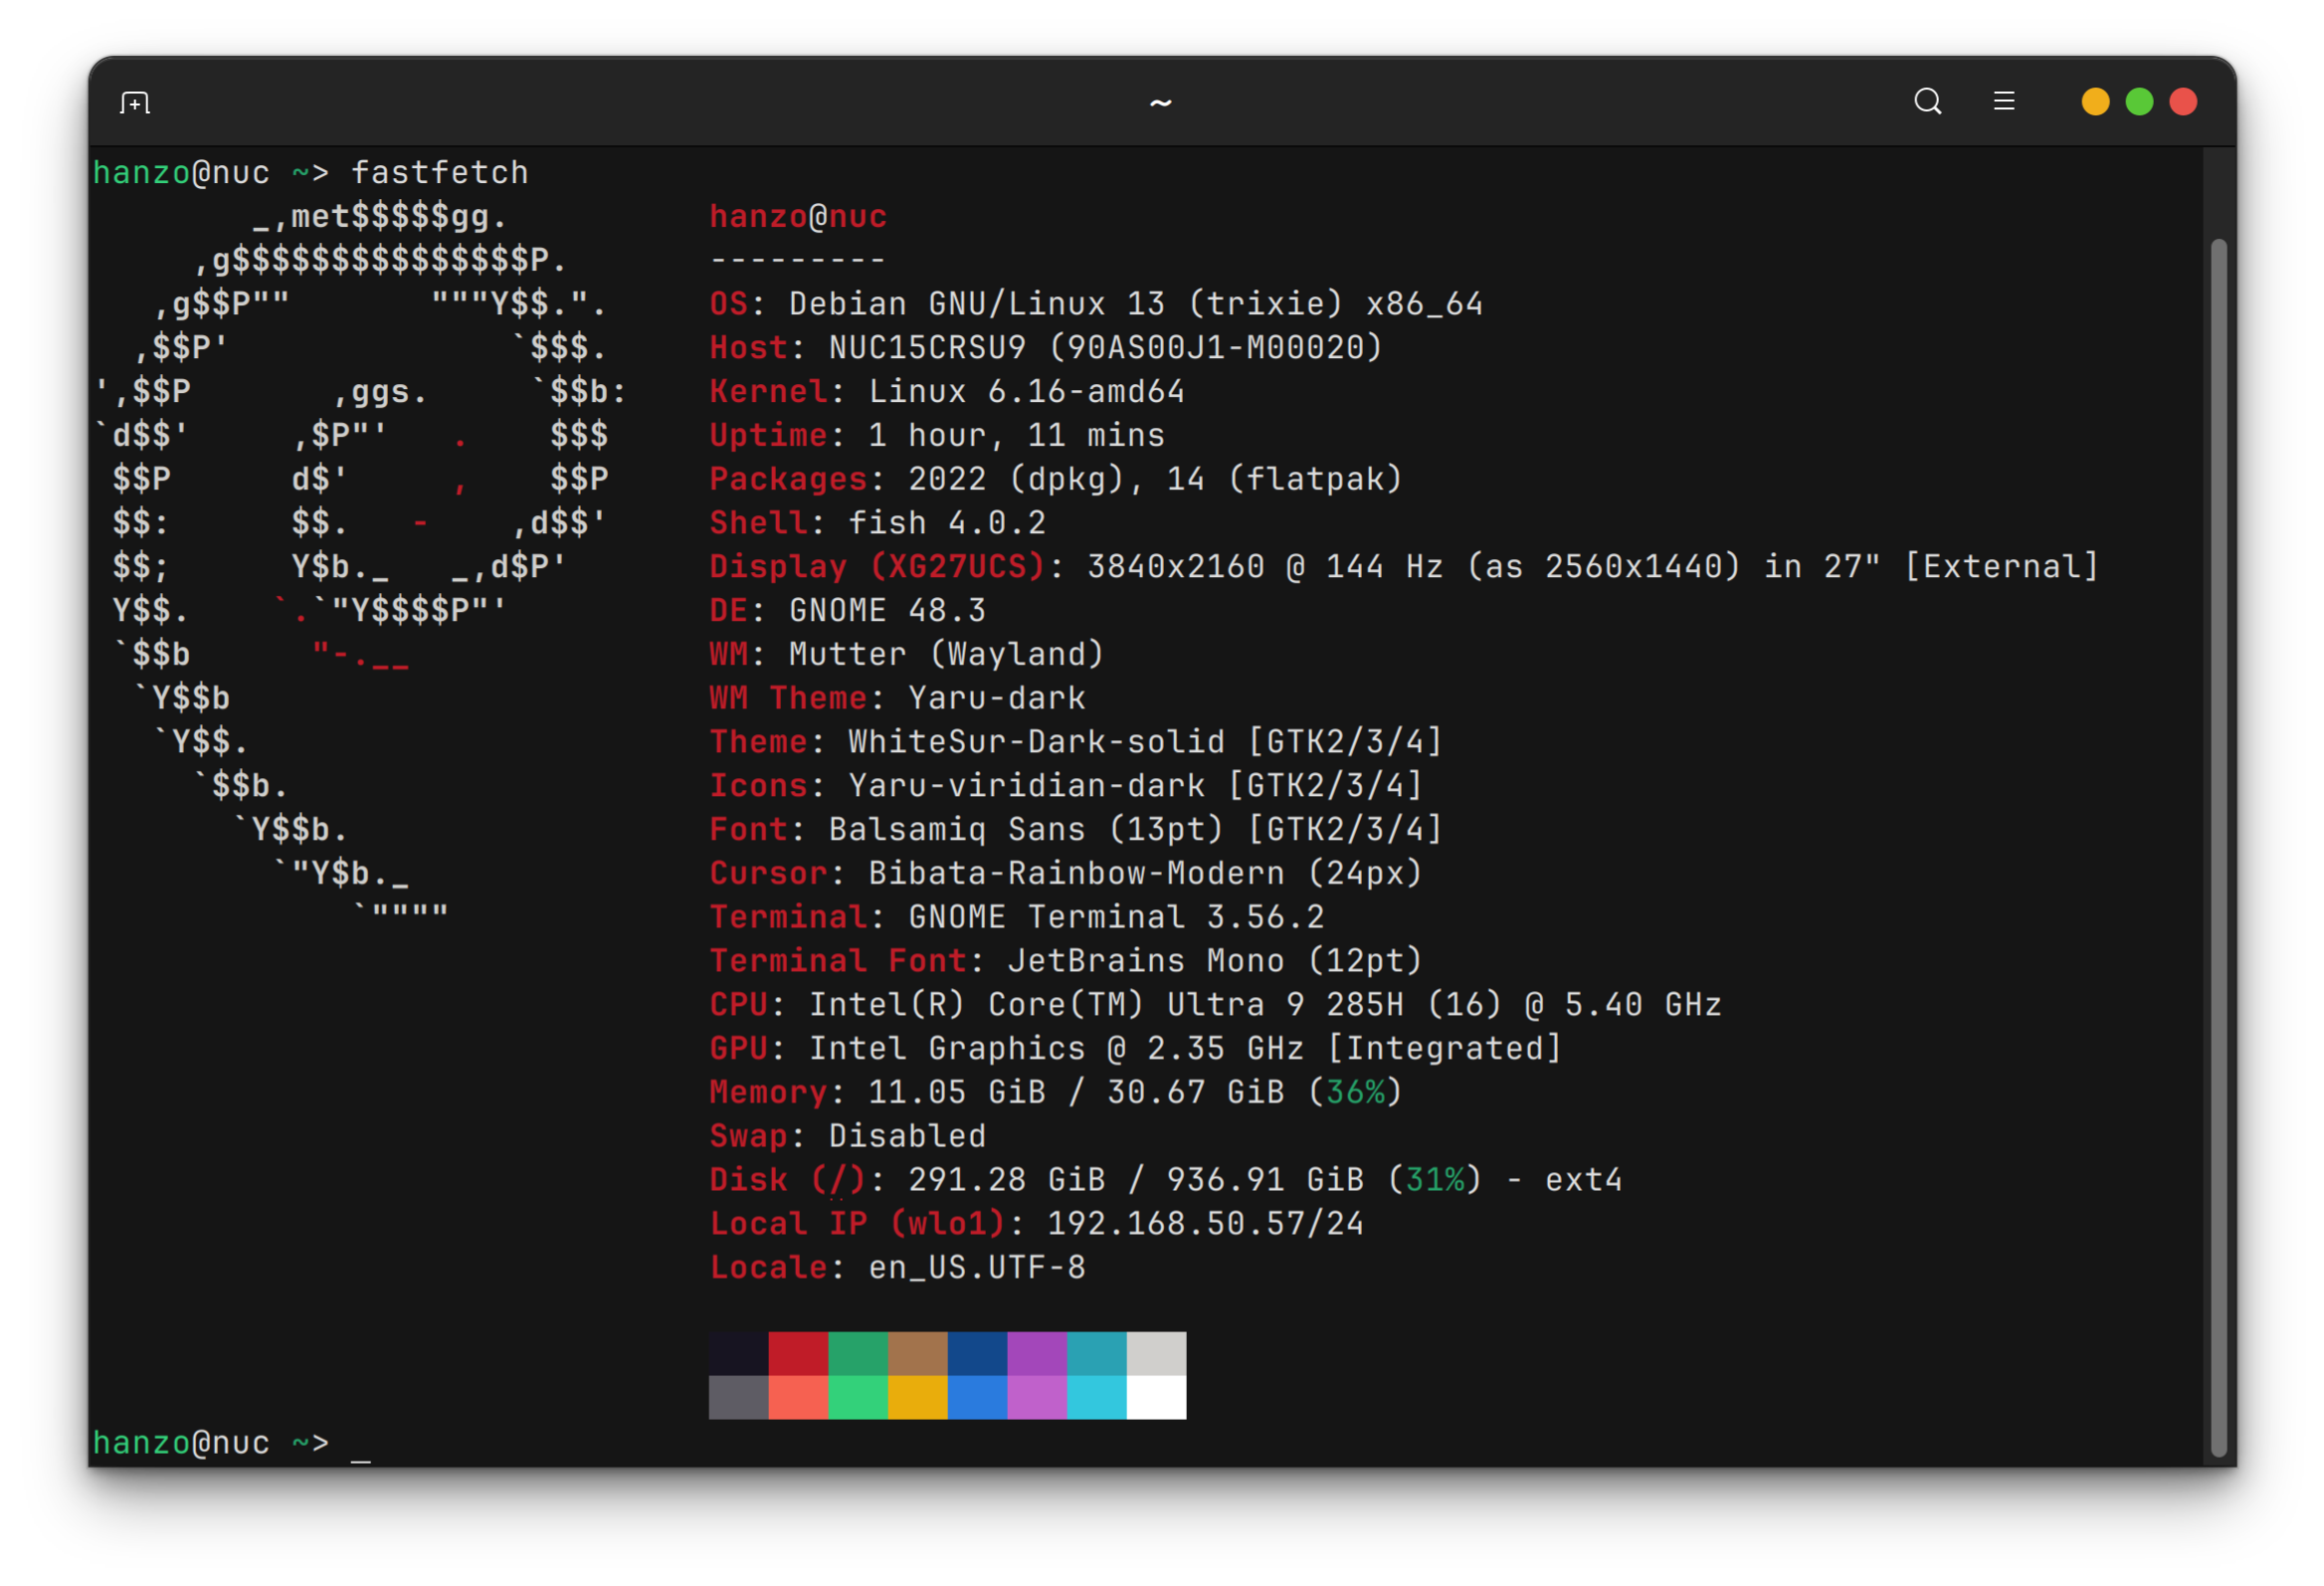The image size is (2324, 1586).
Task: Click 'JetBrains Mono (12pt)' text
Action: [1215, 961]
